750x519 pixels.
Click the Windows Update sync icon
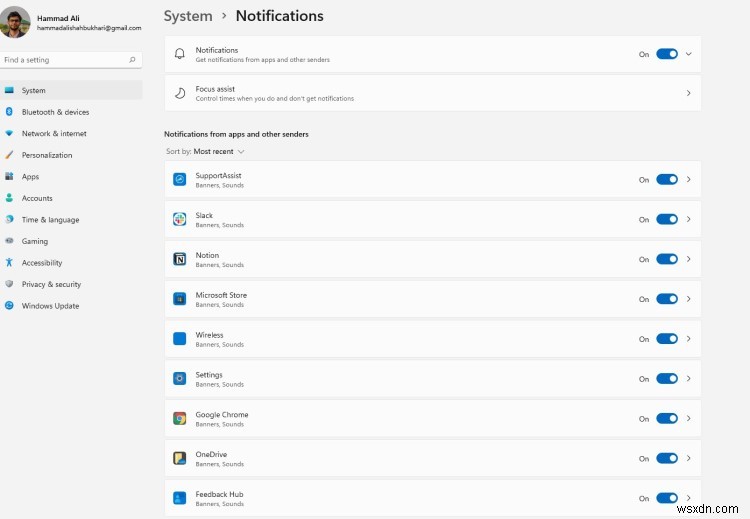[x=9, y=305]
